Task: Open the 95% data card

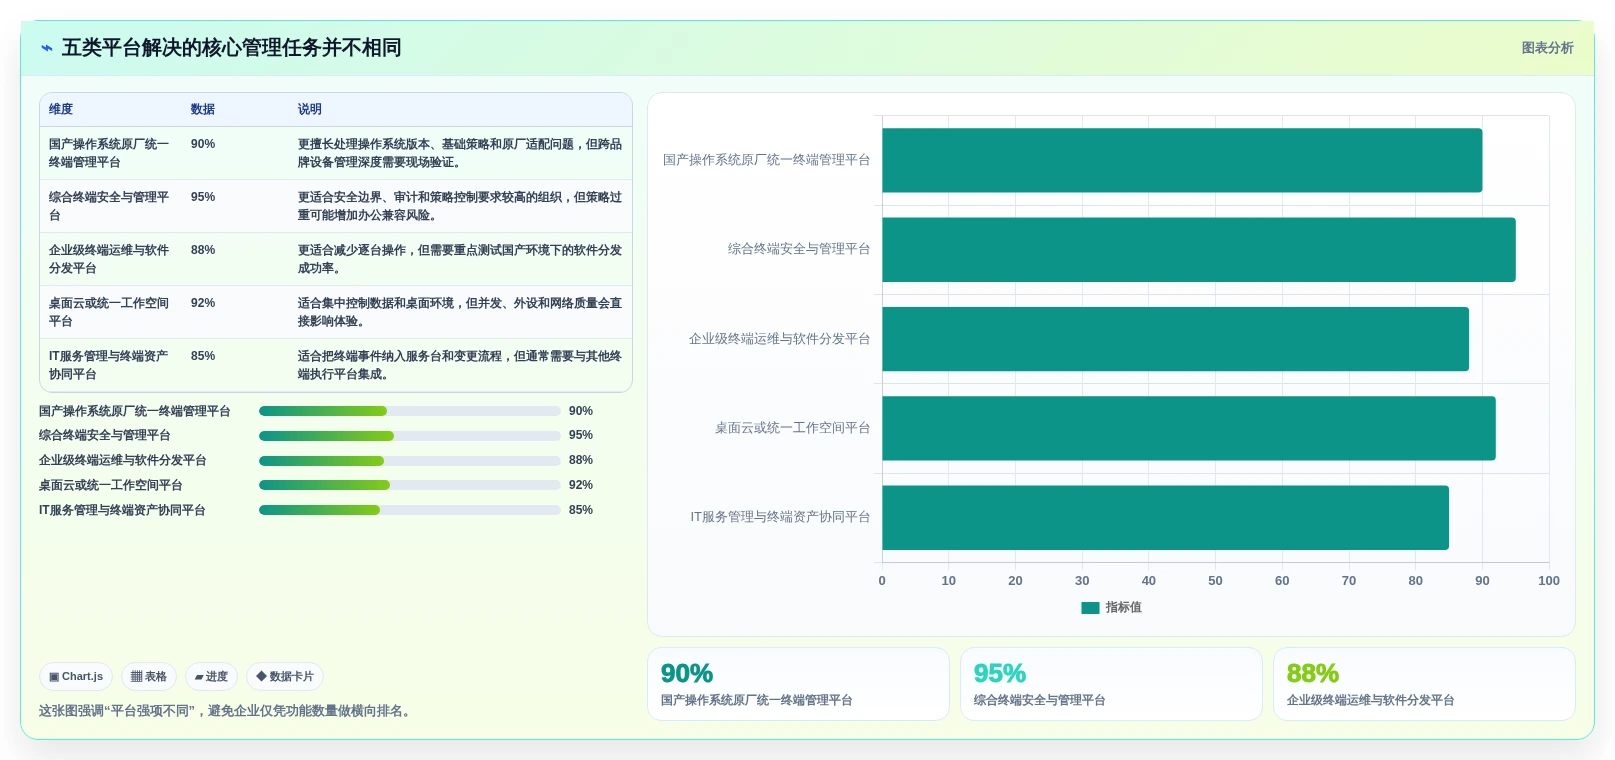Action: tap(1111, 684)
